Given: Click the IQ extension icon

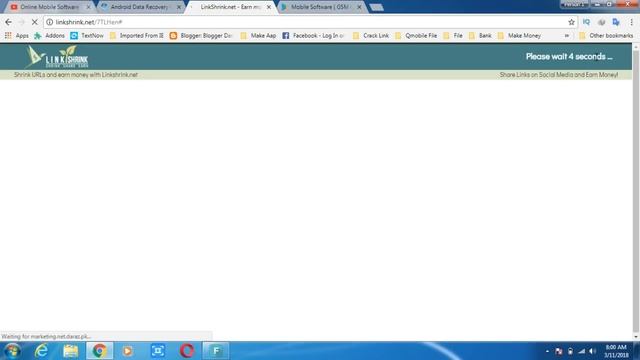Looking at the screenshot, I should [587, 22].
